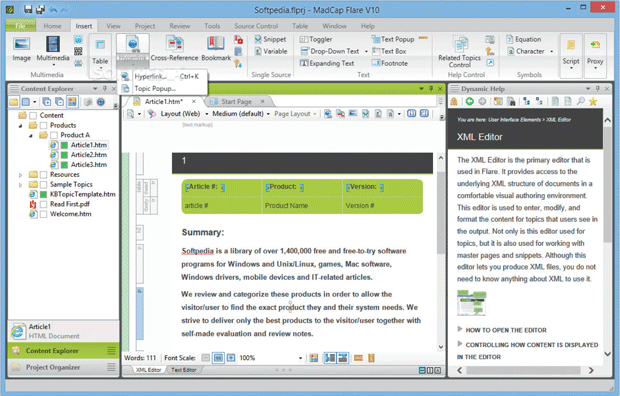Viewport: 620px width, 396px height.
Task: Click the Internet Explorer icon beside Article1 preview
Action: (x=18, y=331)
